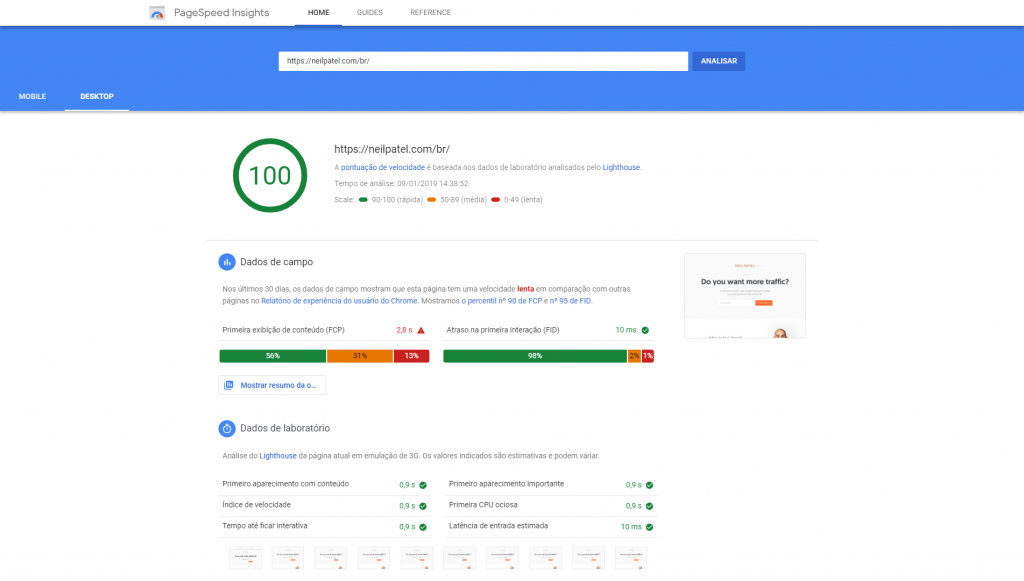The image size is (1024, 581).
Task: Click the green 90-100 (rápida) scale marker
Action: [363, 200]
